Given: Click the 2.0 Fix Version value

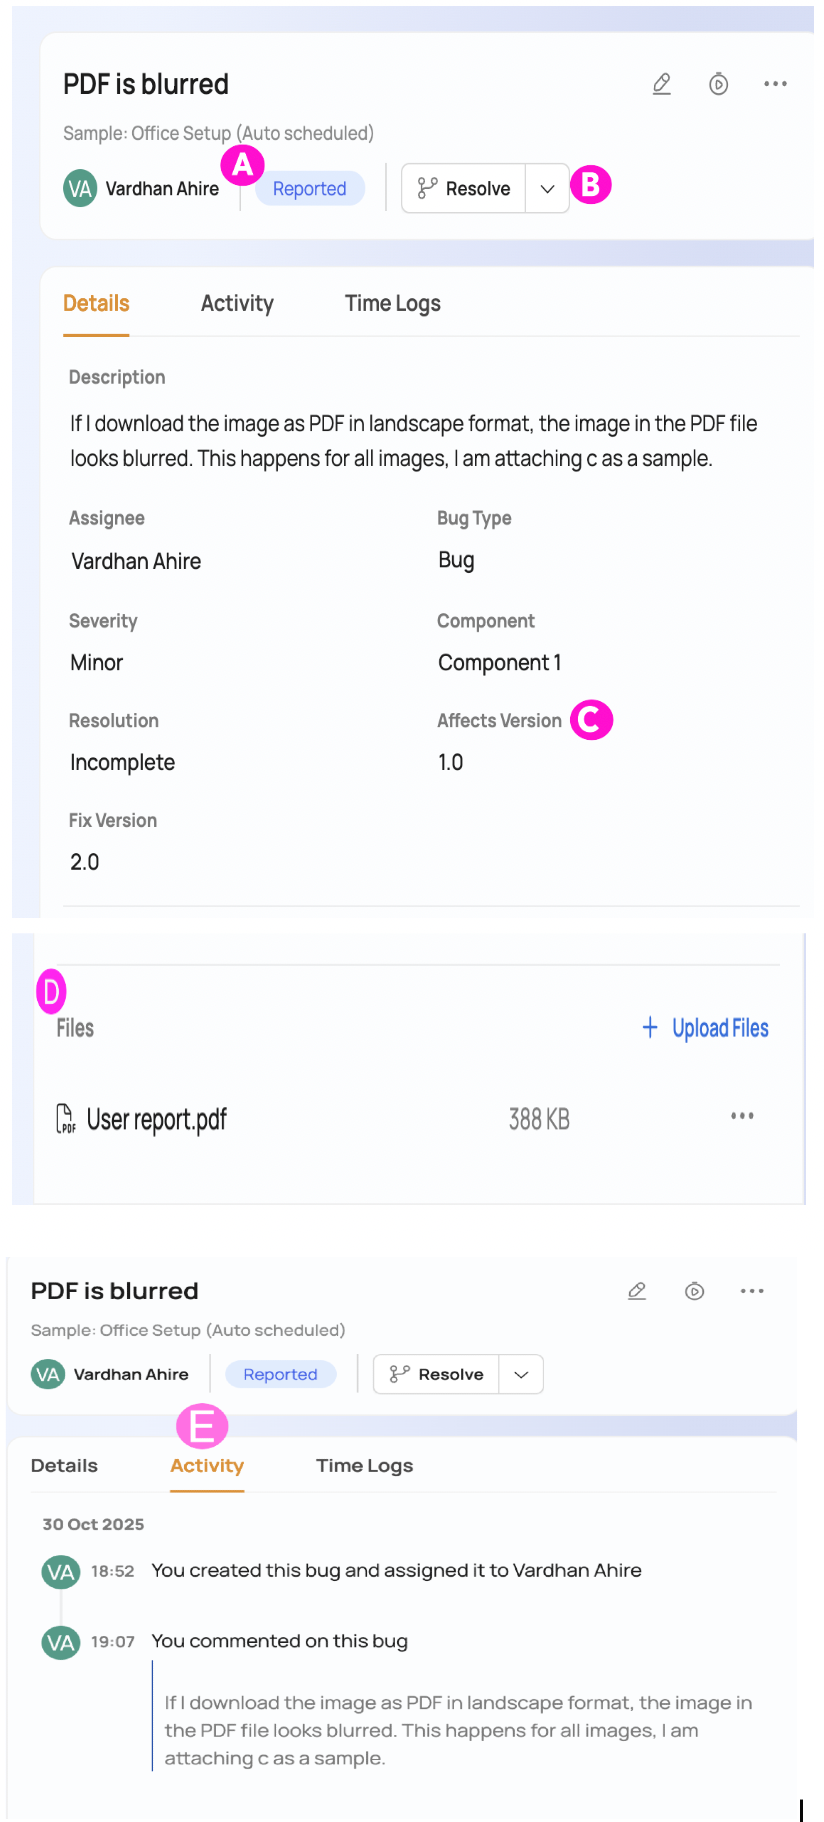Looking at the screenshot, I should (x=85, y=862).
